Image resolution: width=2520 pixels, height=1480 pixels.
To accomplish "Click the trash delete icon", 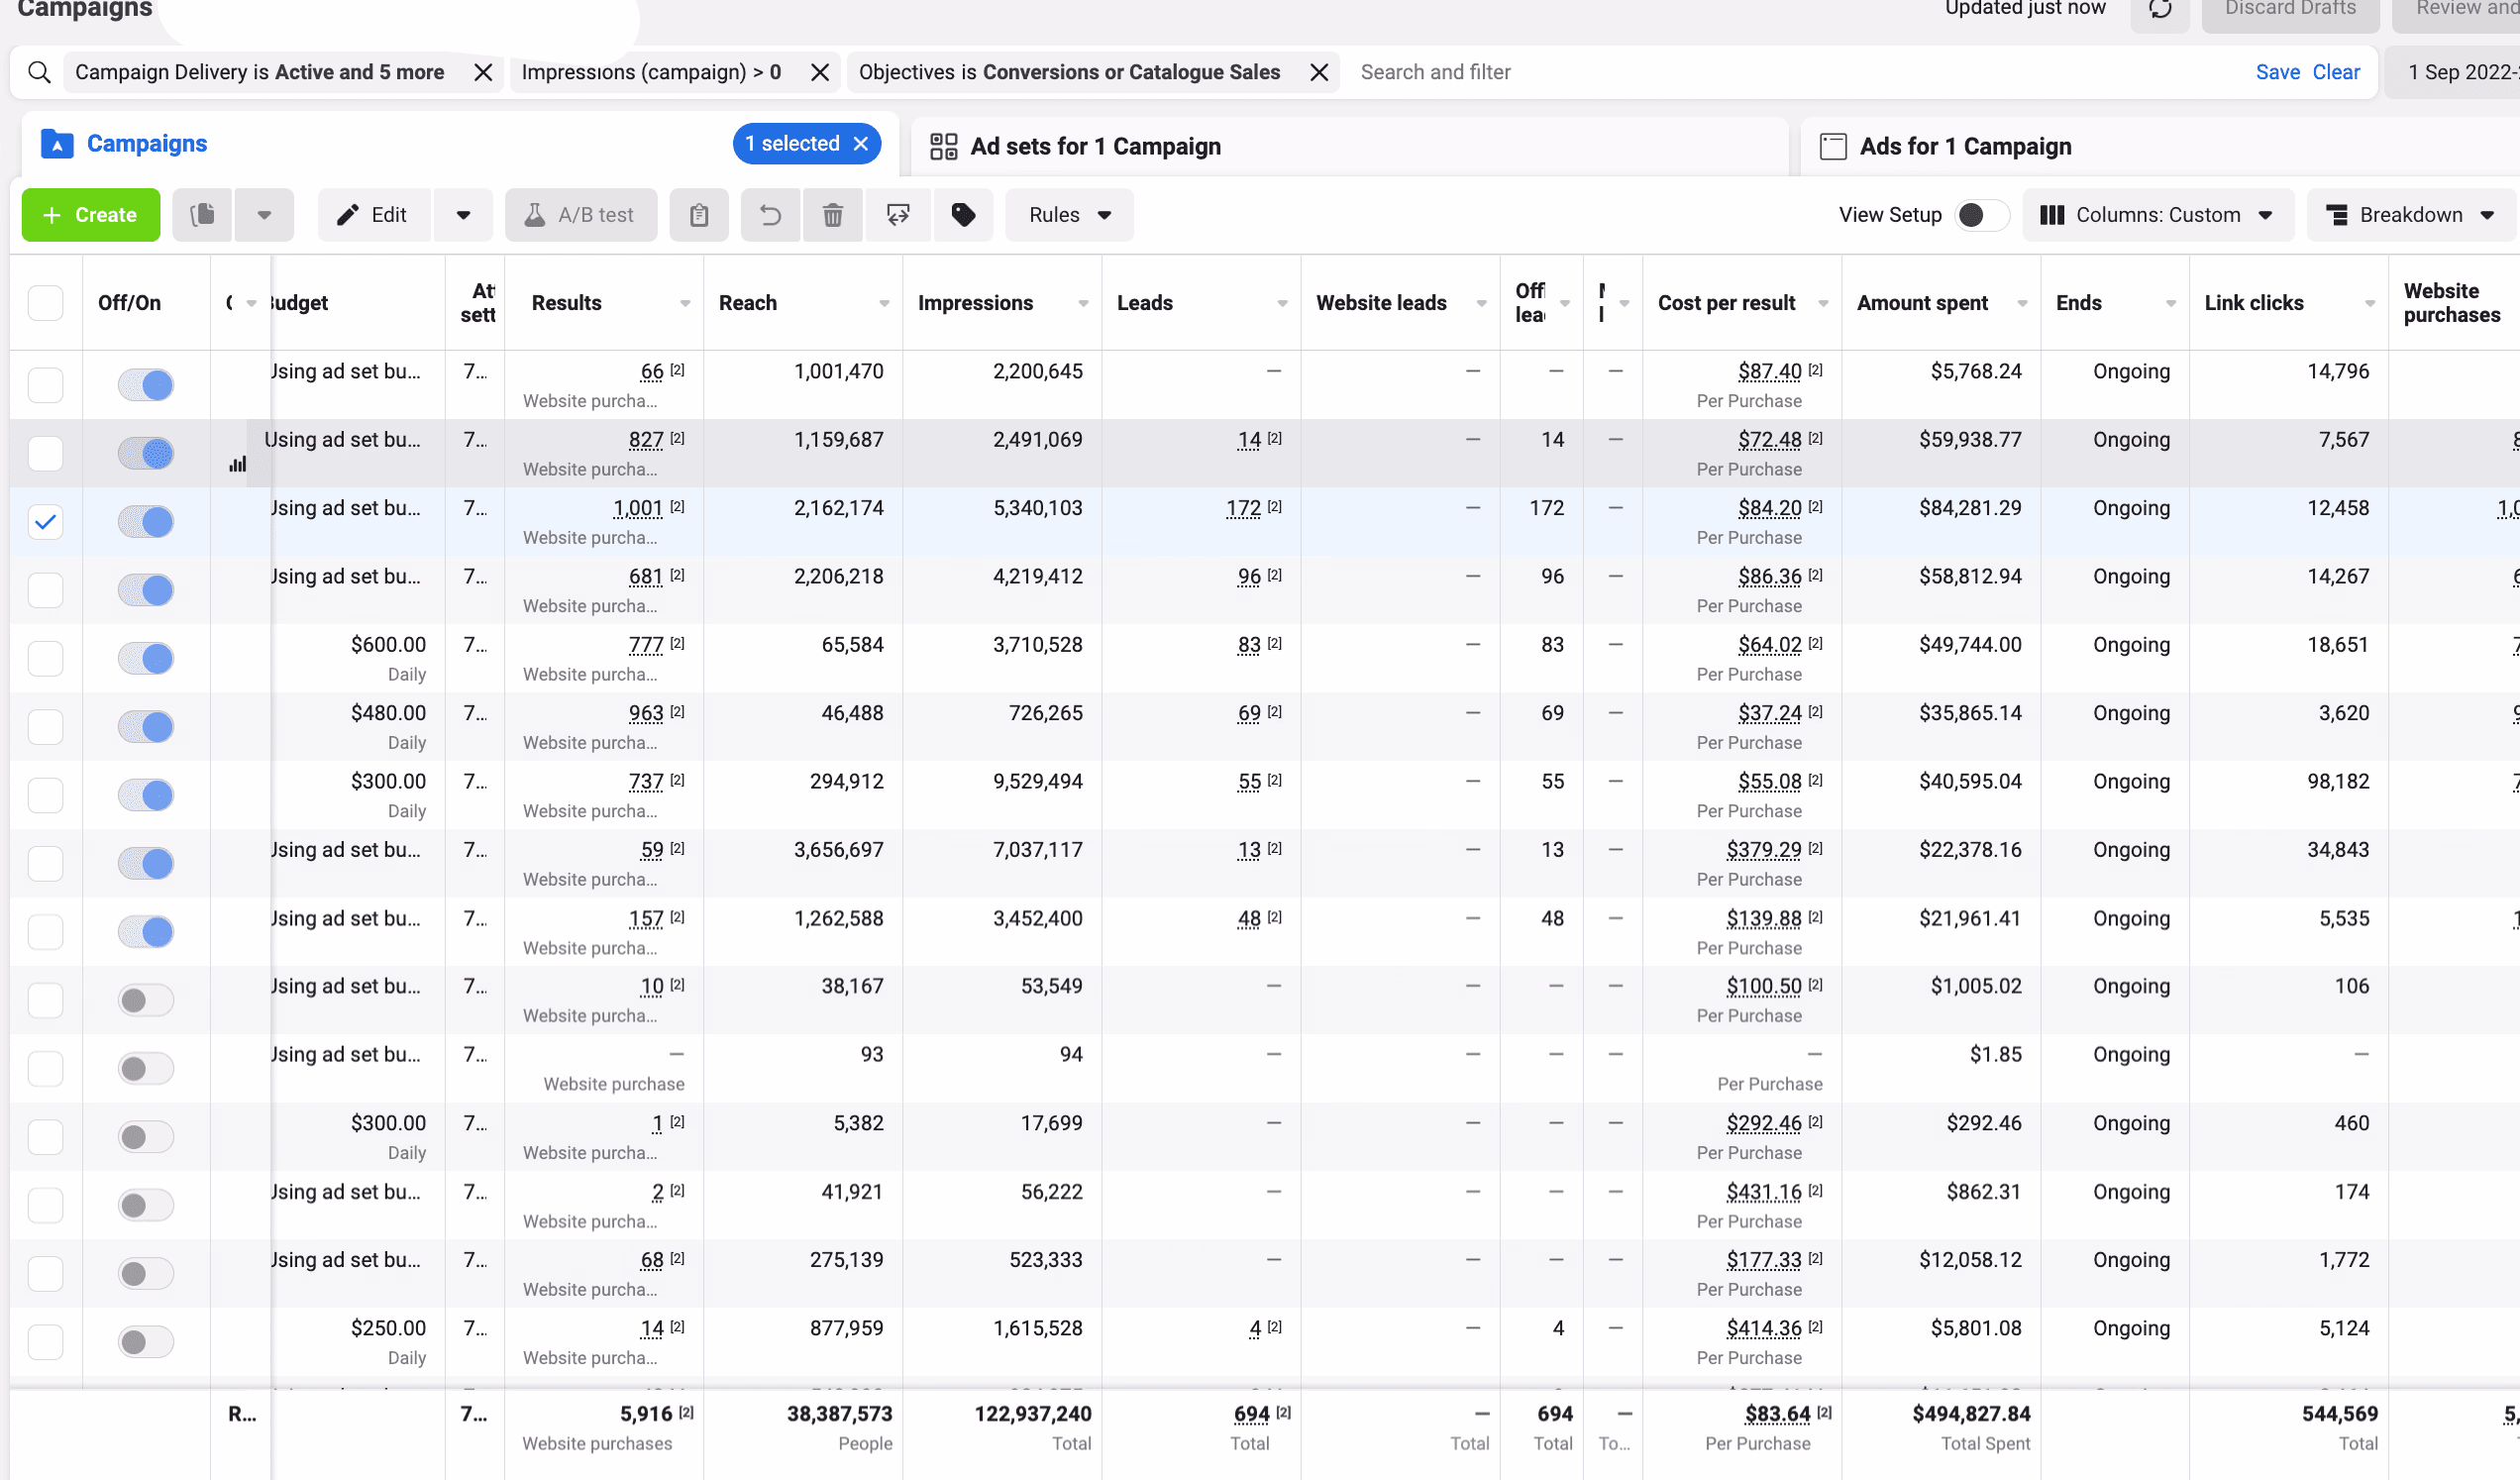I will coord(832,215).
